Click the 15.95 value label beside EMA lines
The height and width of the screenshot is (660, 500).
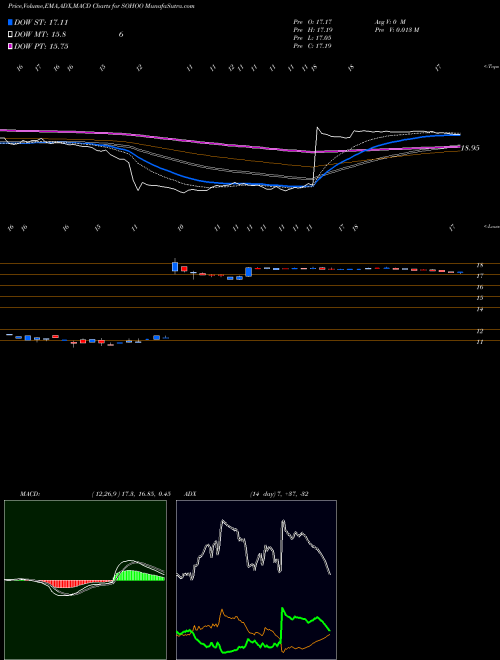[x=470, y=148]
